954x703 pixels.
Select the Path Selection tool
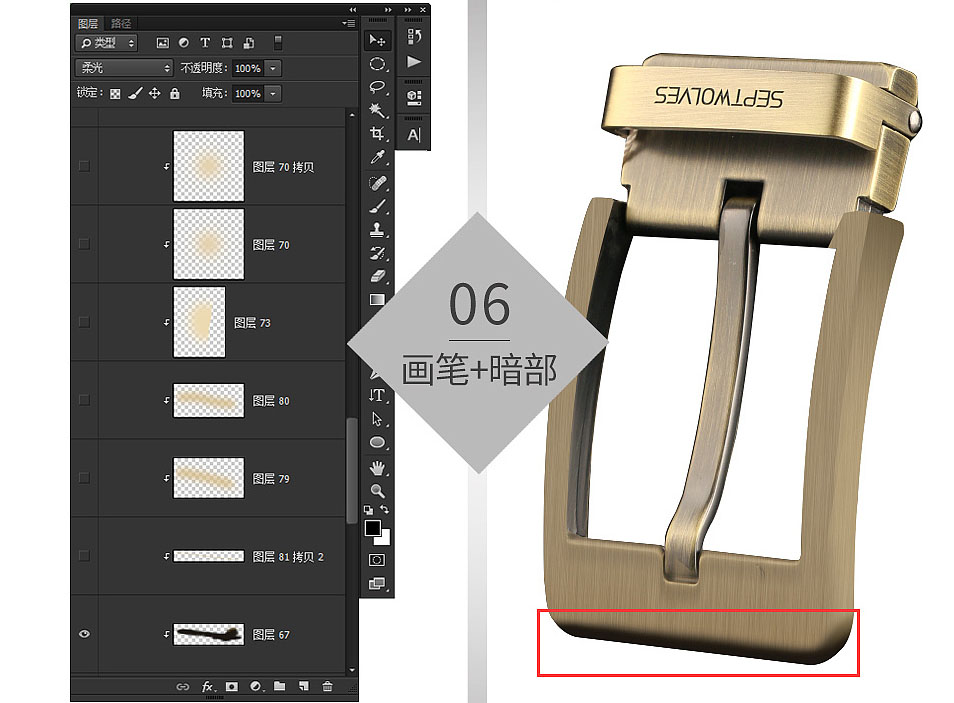[377, 419]
